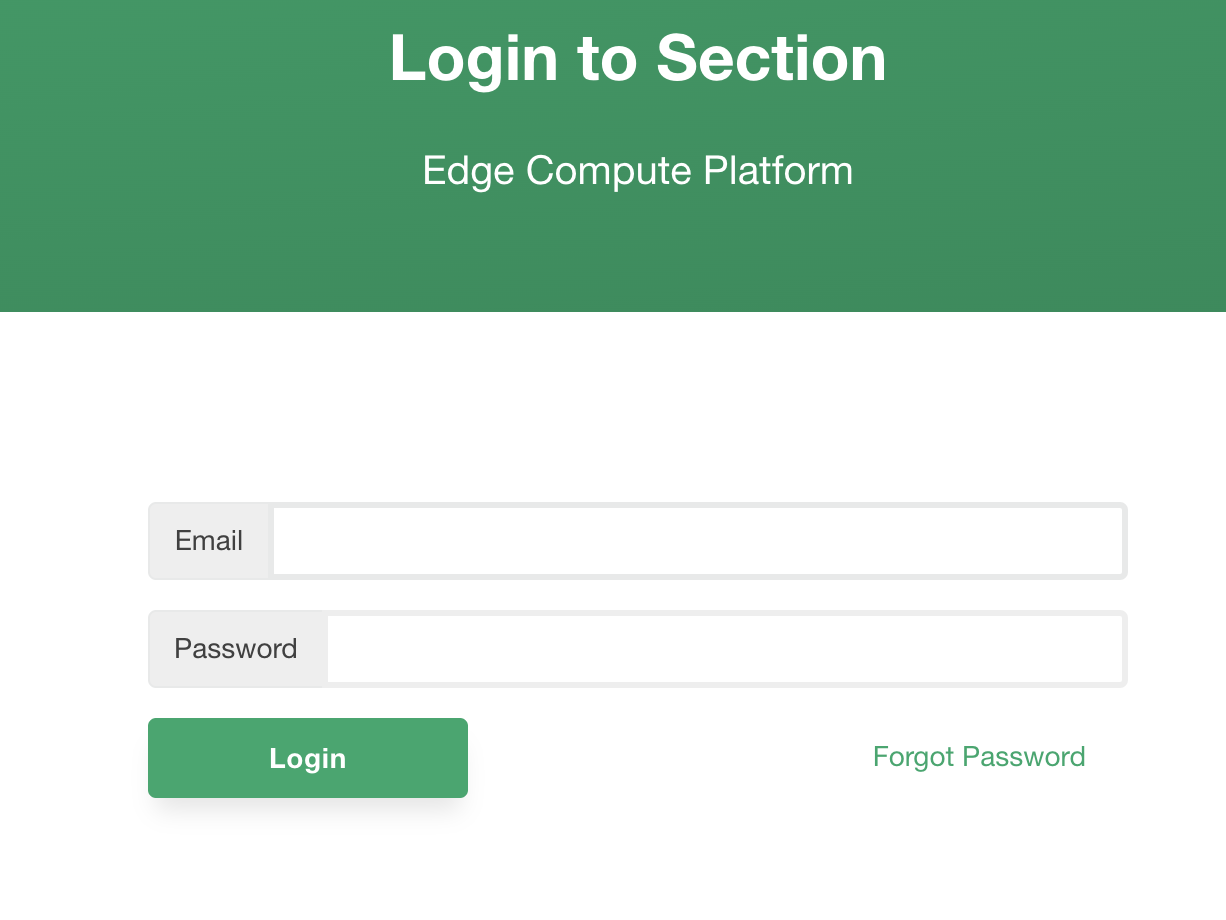
Task: Click the "Edge Compute Platform" subtitle
Action: [638, 171]
